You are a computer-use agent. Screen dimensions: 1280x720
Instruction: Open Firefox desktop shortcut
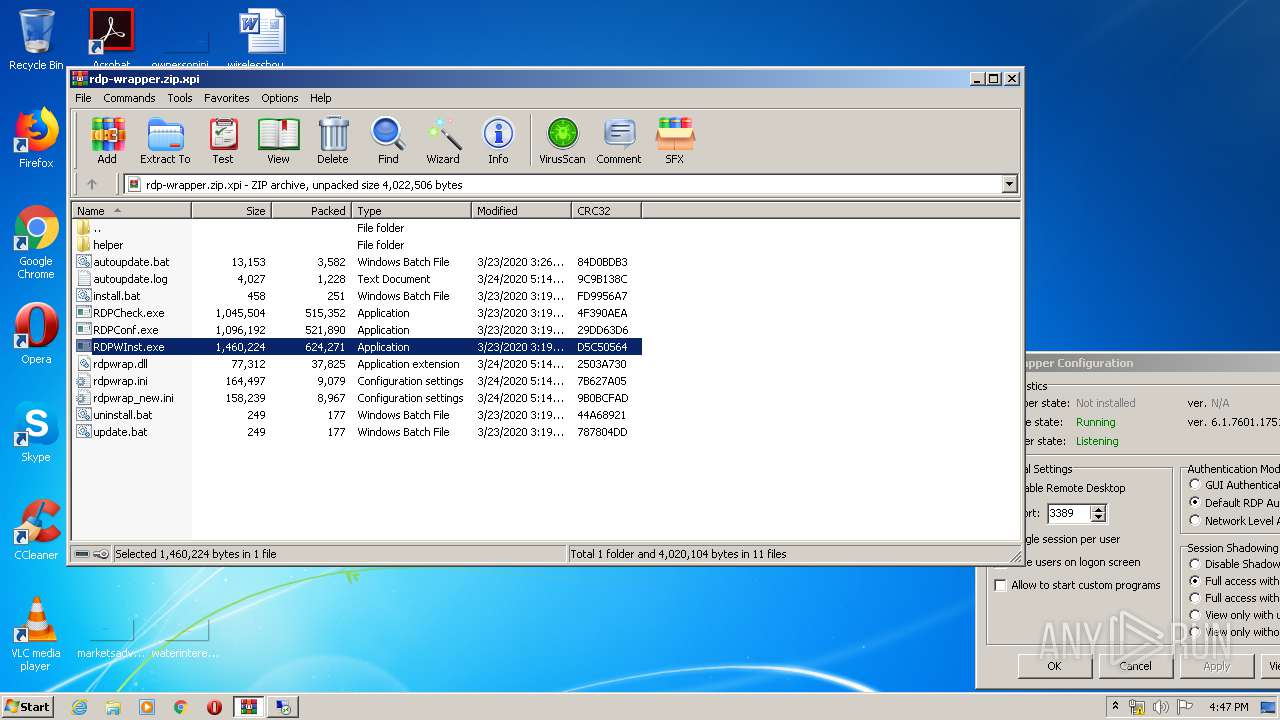36,138
